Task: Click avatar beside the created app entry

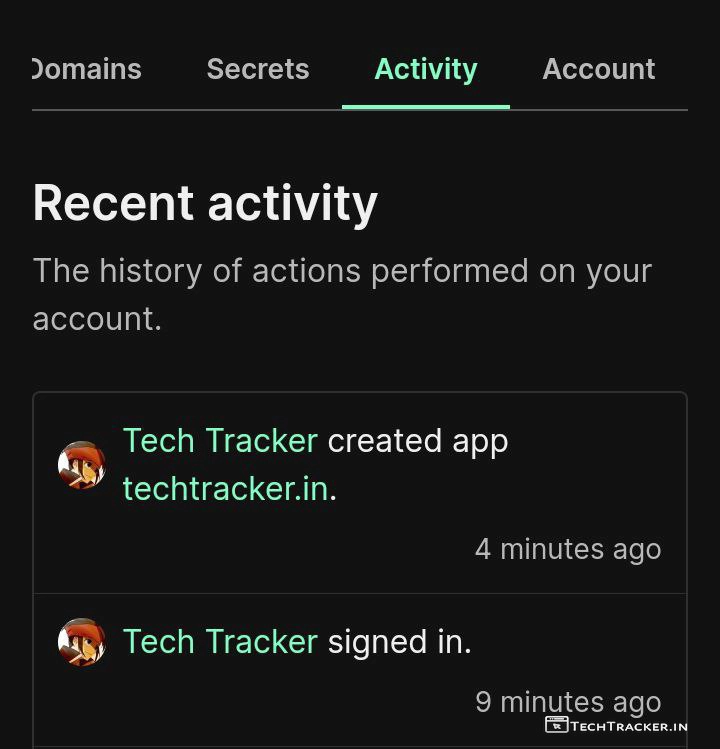Action: tap(82, 465)
